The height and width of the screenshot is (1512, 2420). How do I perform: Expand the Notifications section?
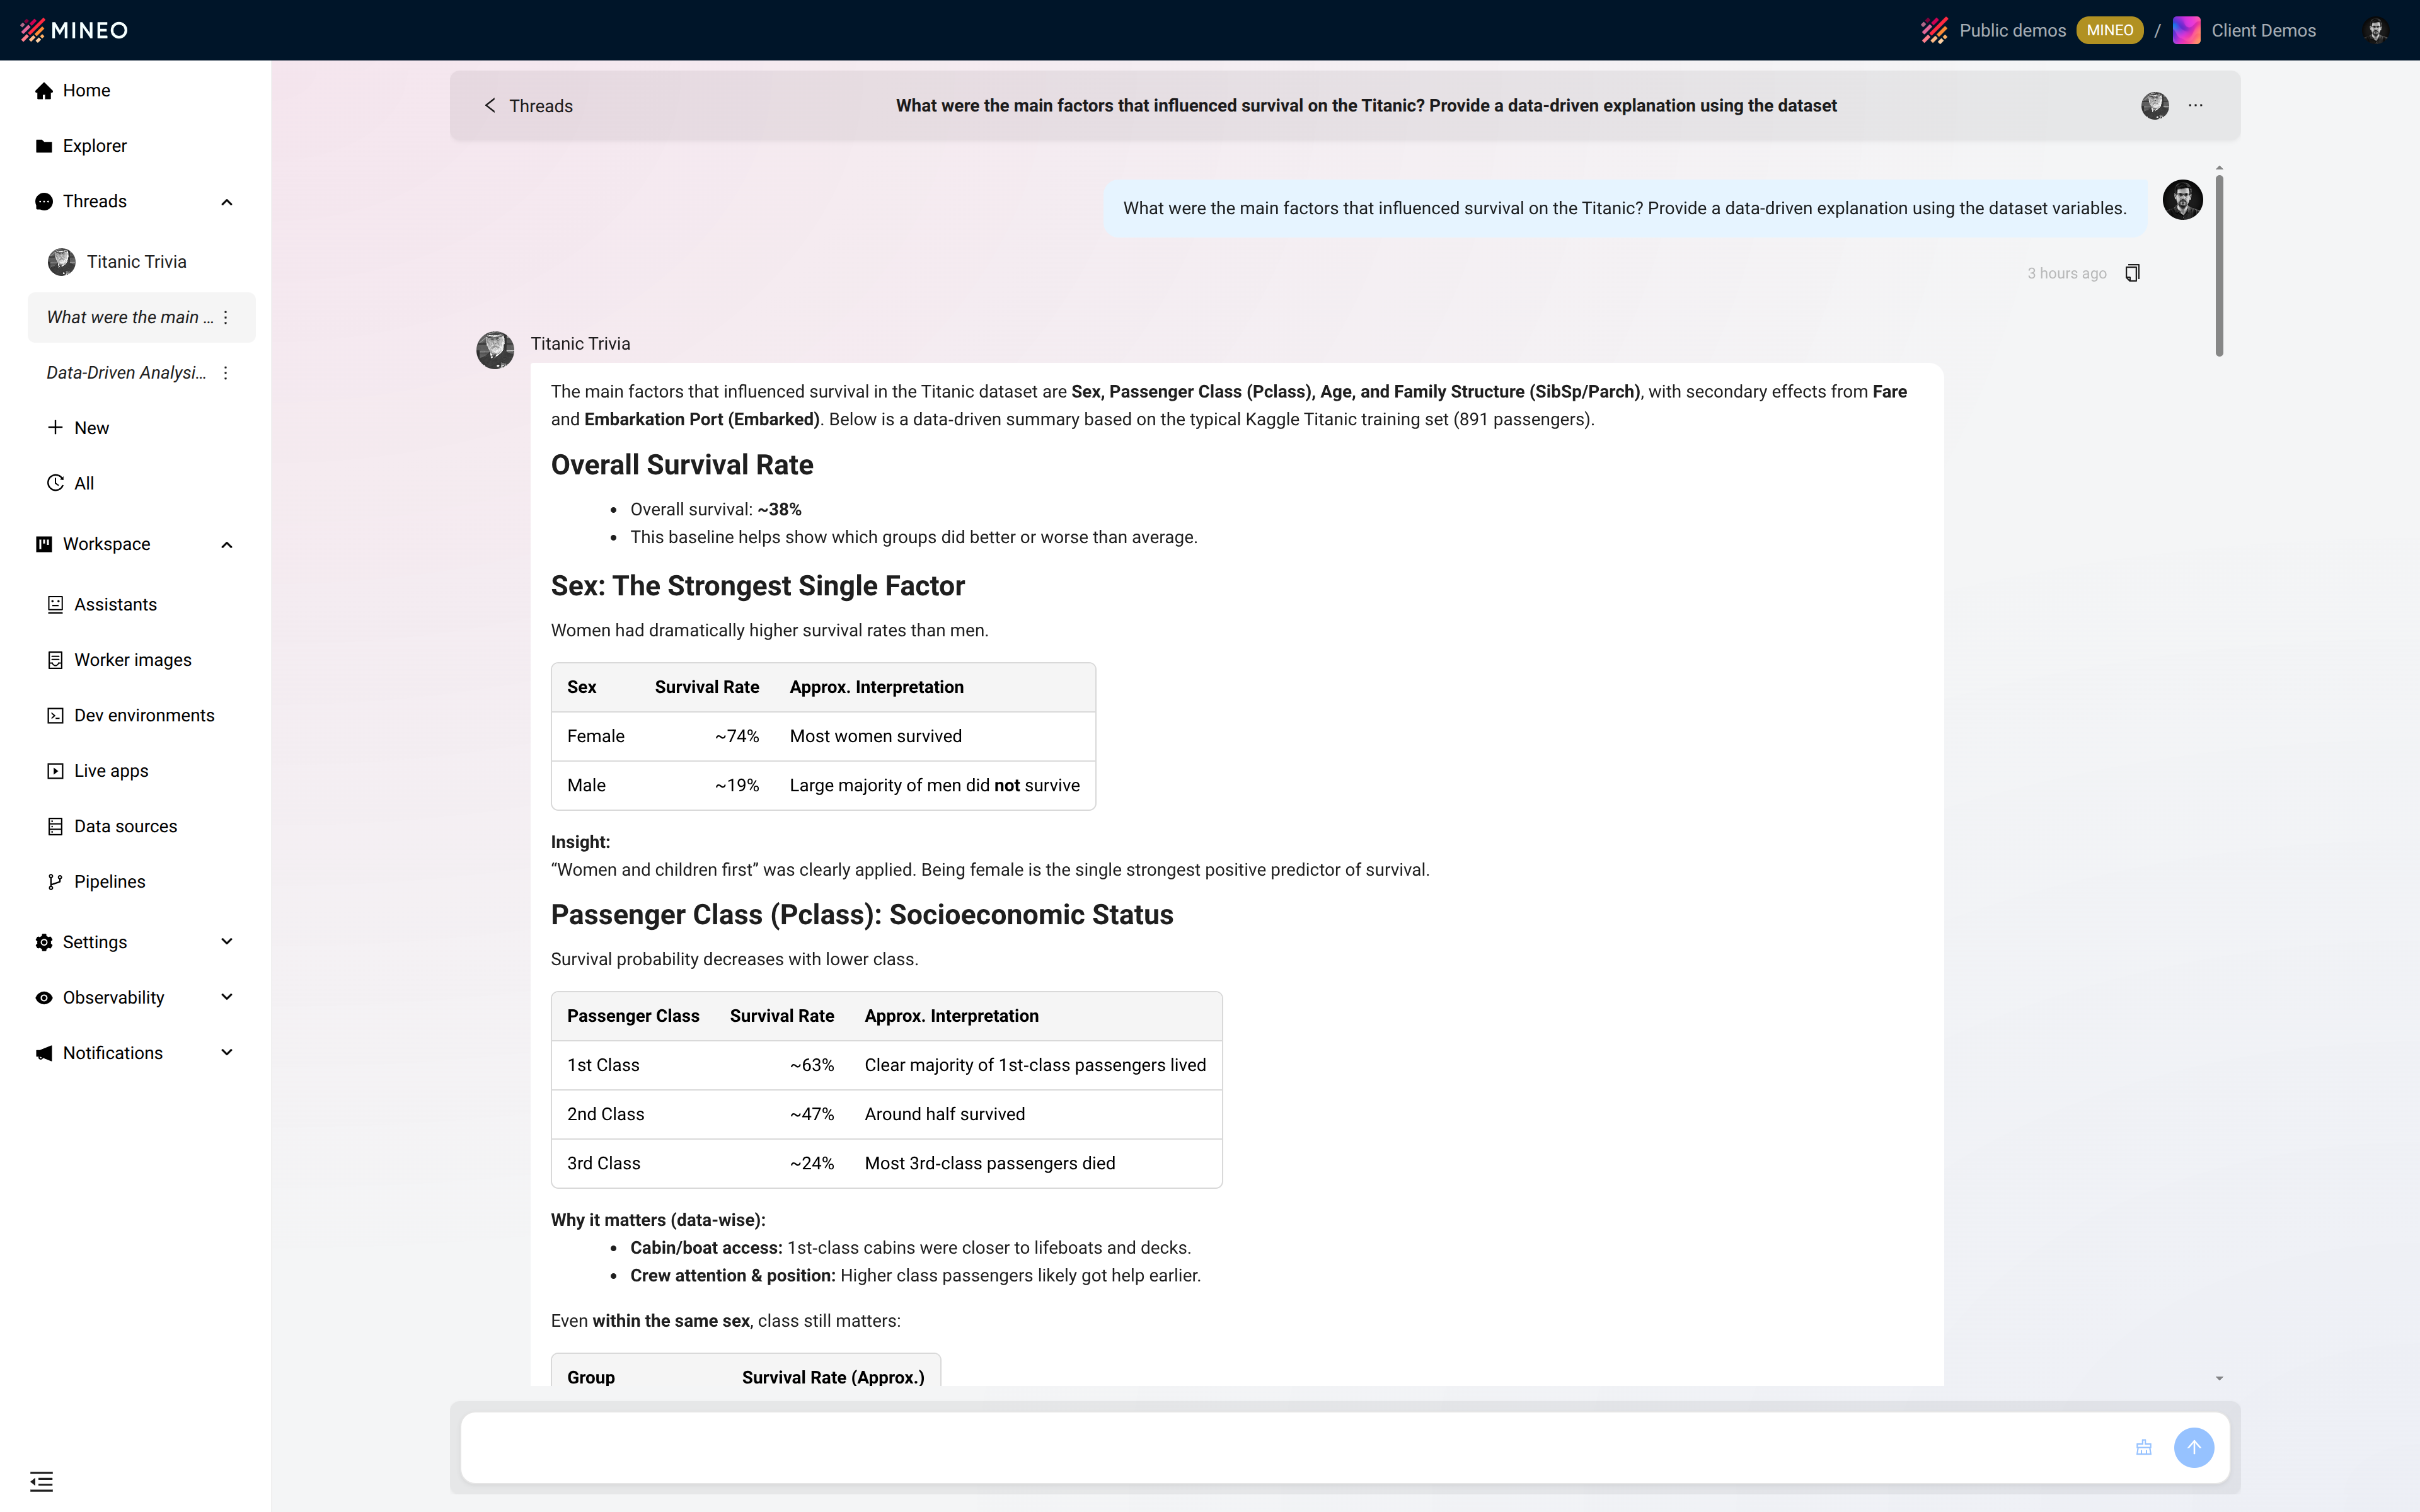click(x=227, y=1053)
